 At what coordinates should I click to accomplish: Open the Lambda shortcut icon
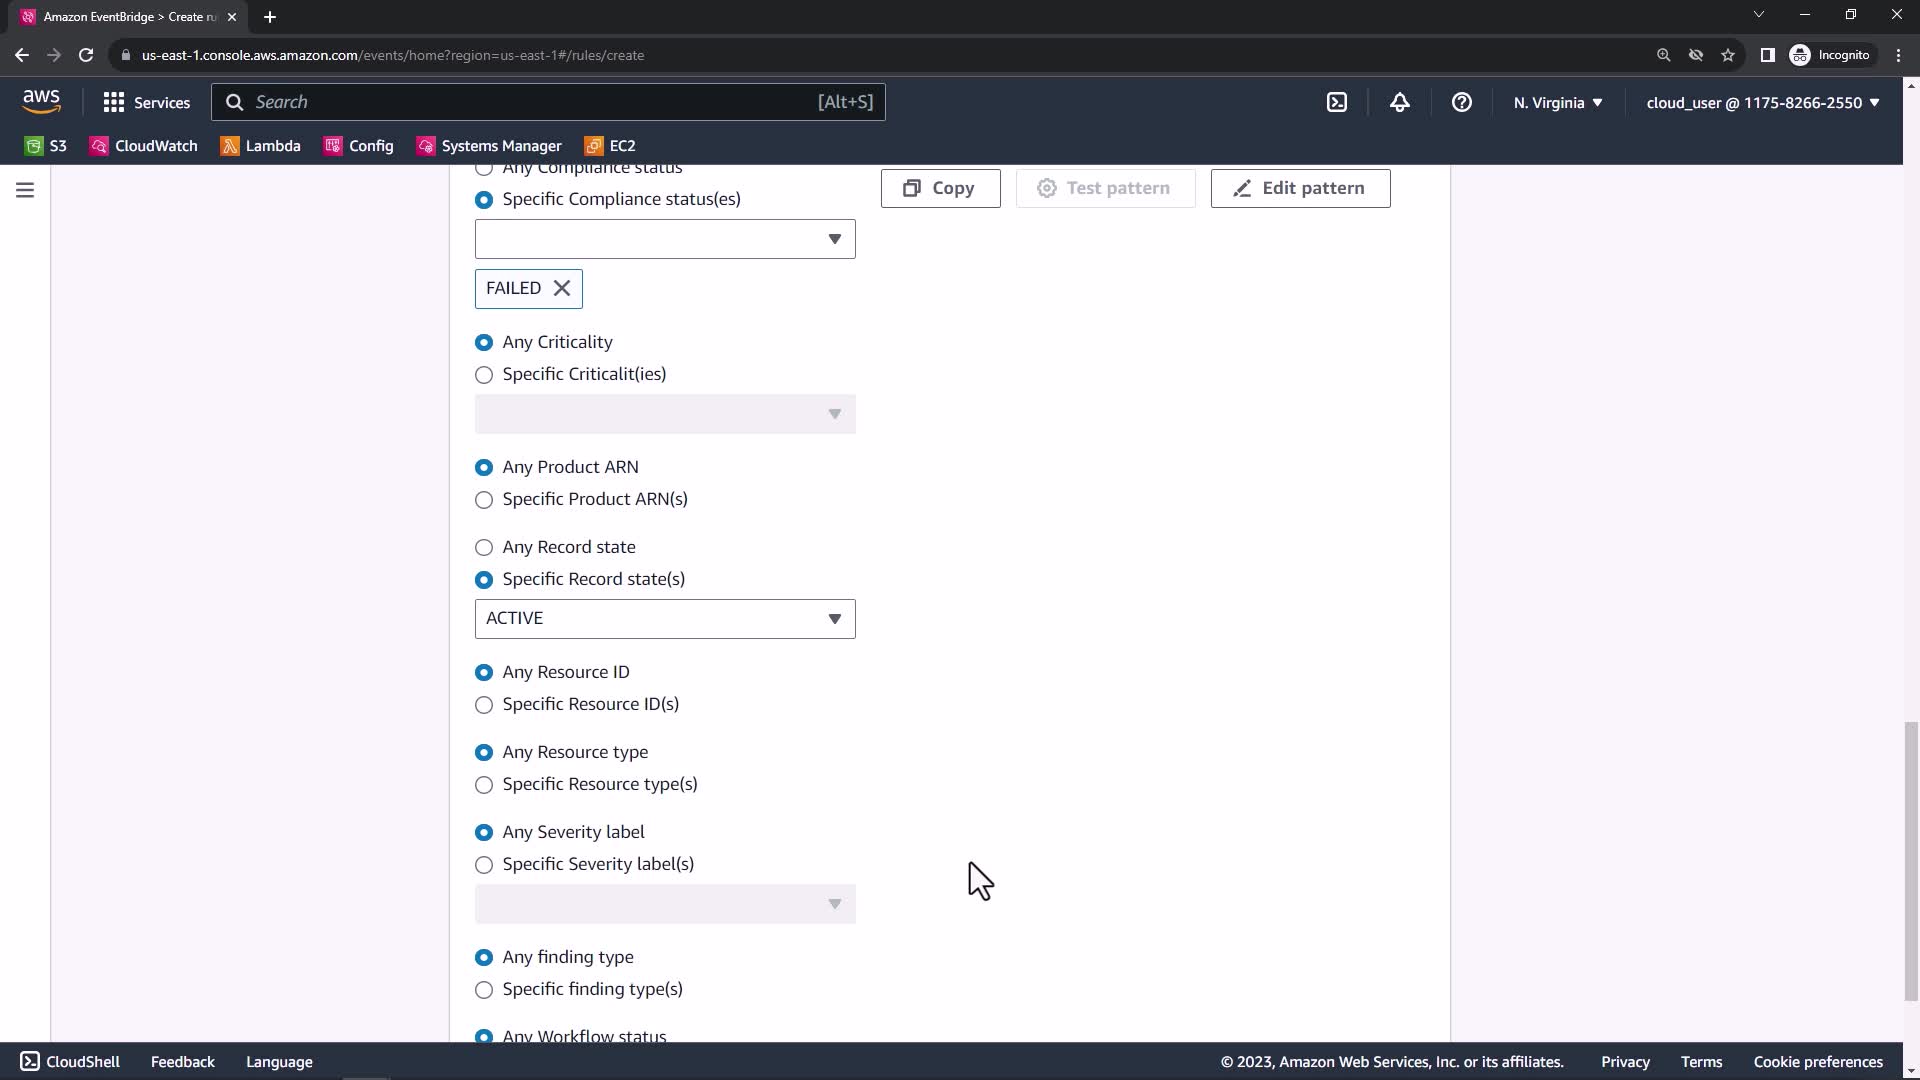pyautogui.click(x=230, y=146)
